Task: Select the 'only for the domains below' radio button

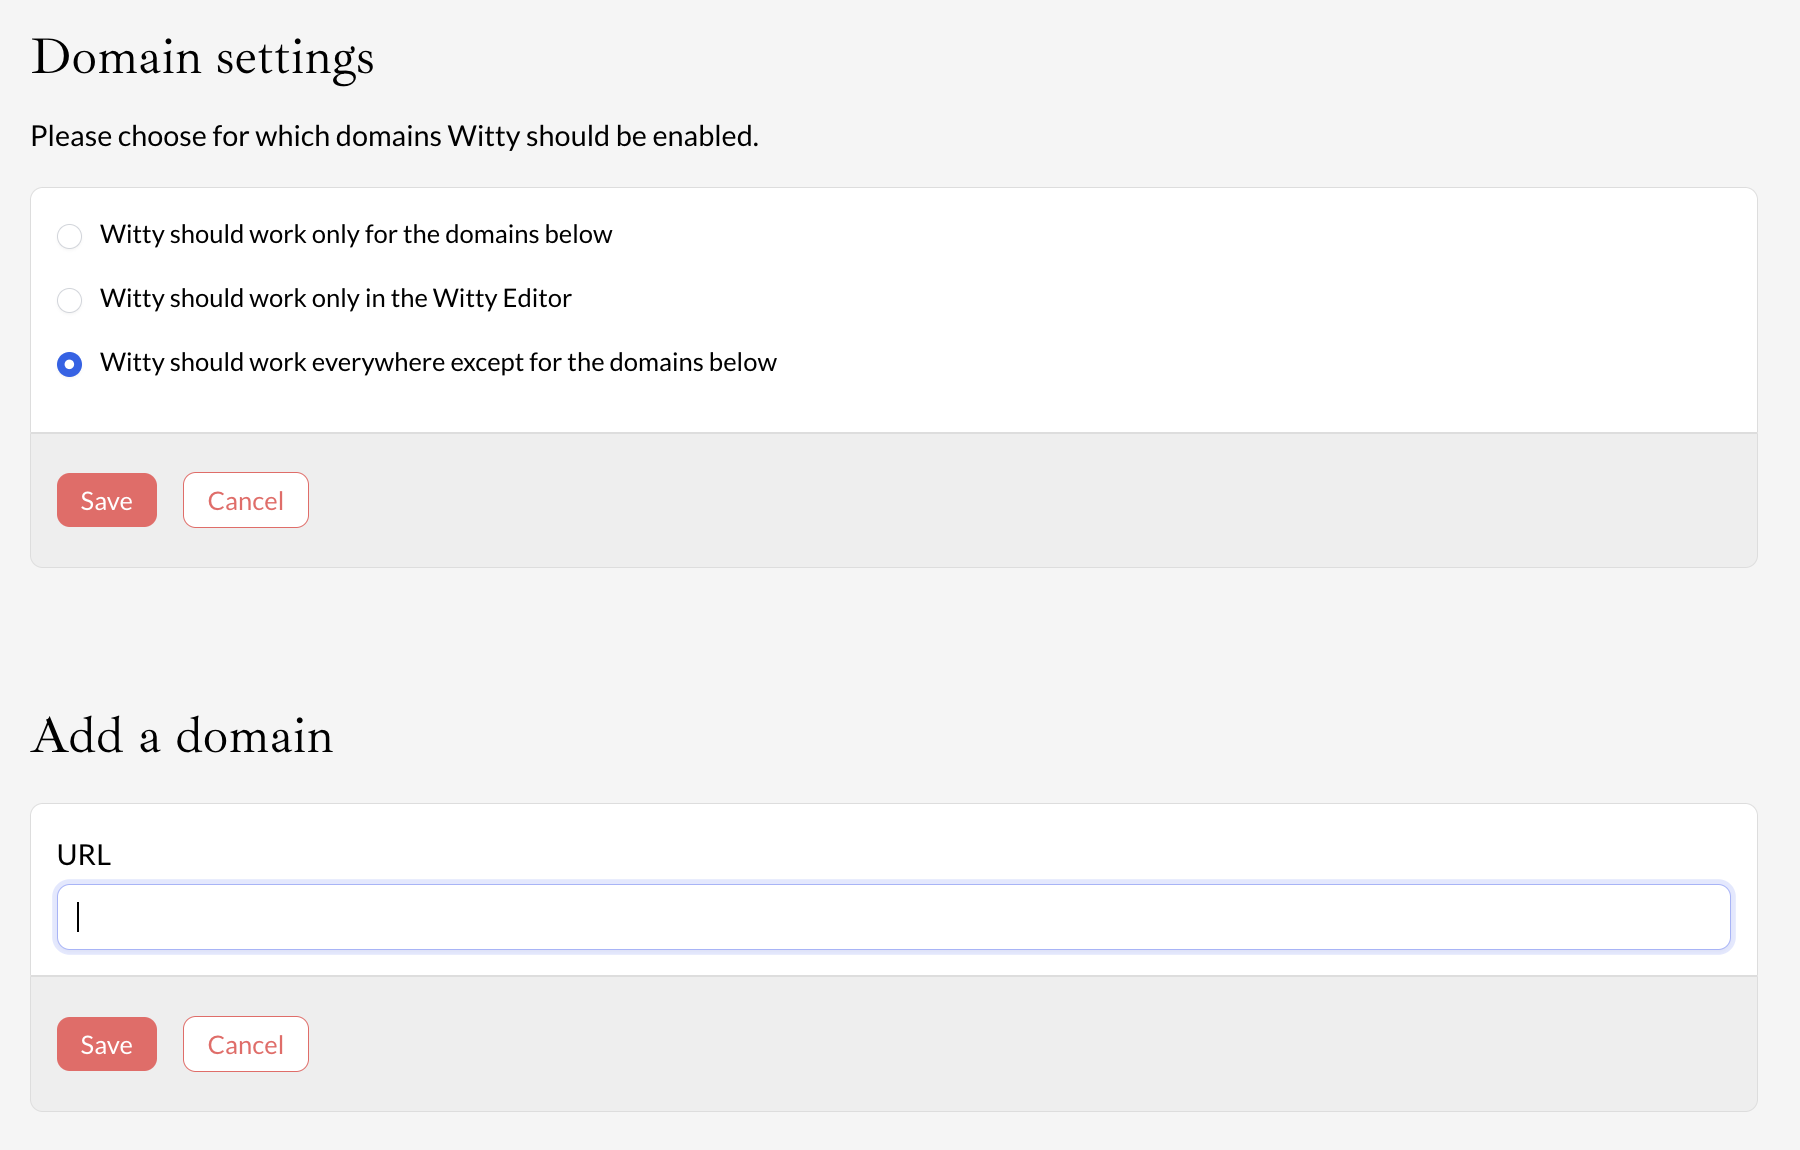Action: (x=69, y=236)
